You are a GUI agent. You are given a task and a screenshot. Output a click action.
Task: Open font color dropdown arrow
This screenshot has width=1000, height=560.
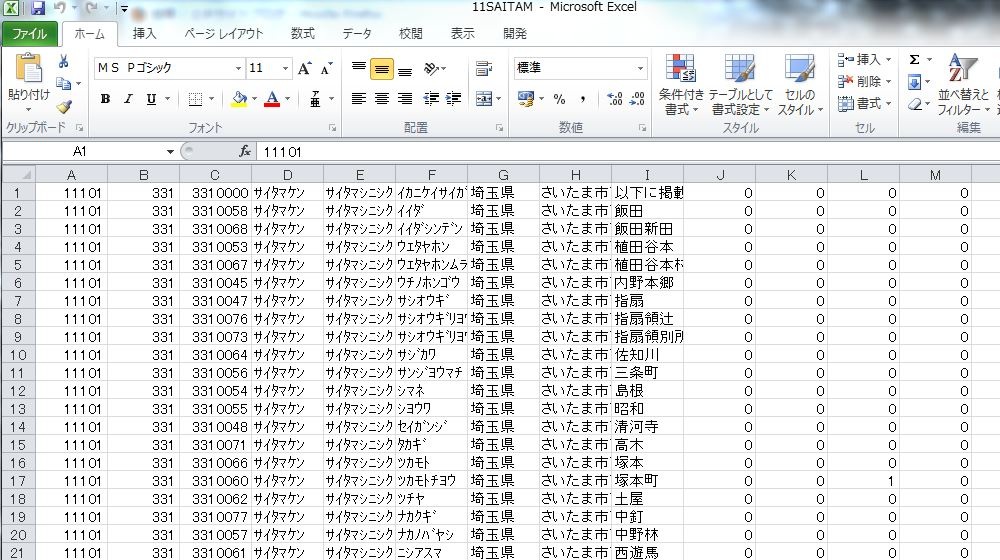click(287, 99)
